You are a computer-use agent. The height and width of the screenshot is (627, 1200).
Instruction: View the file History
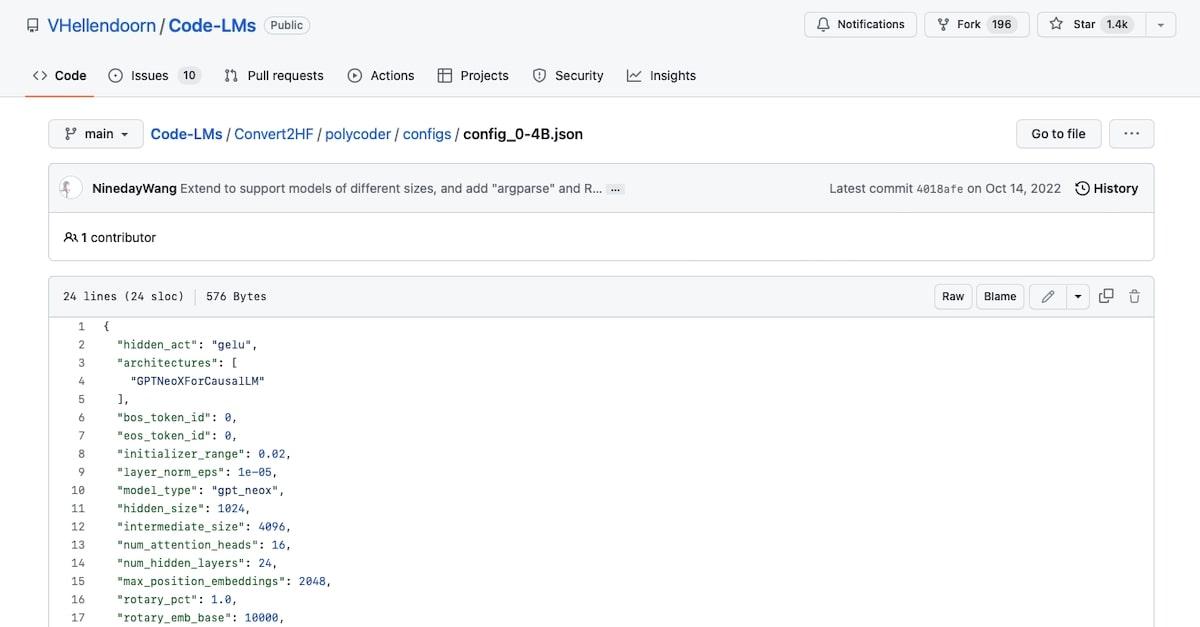[x=1106, y=188]
